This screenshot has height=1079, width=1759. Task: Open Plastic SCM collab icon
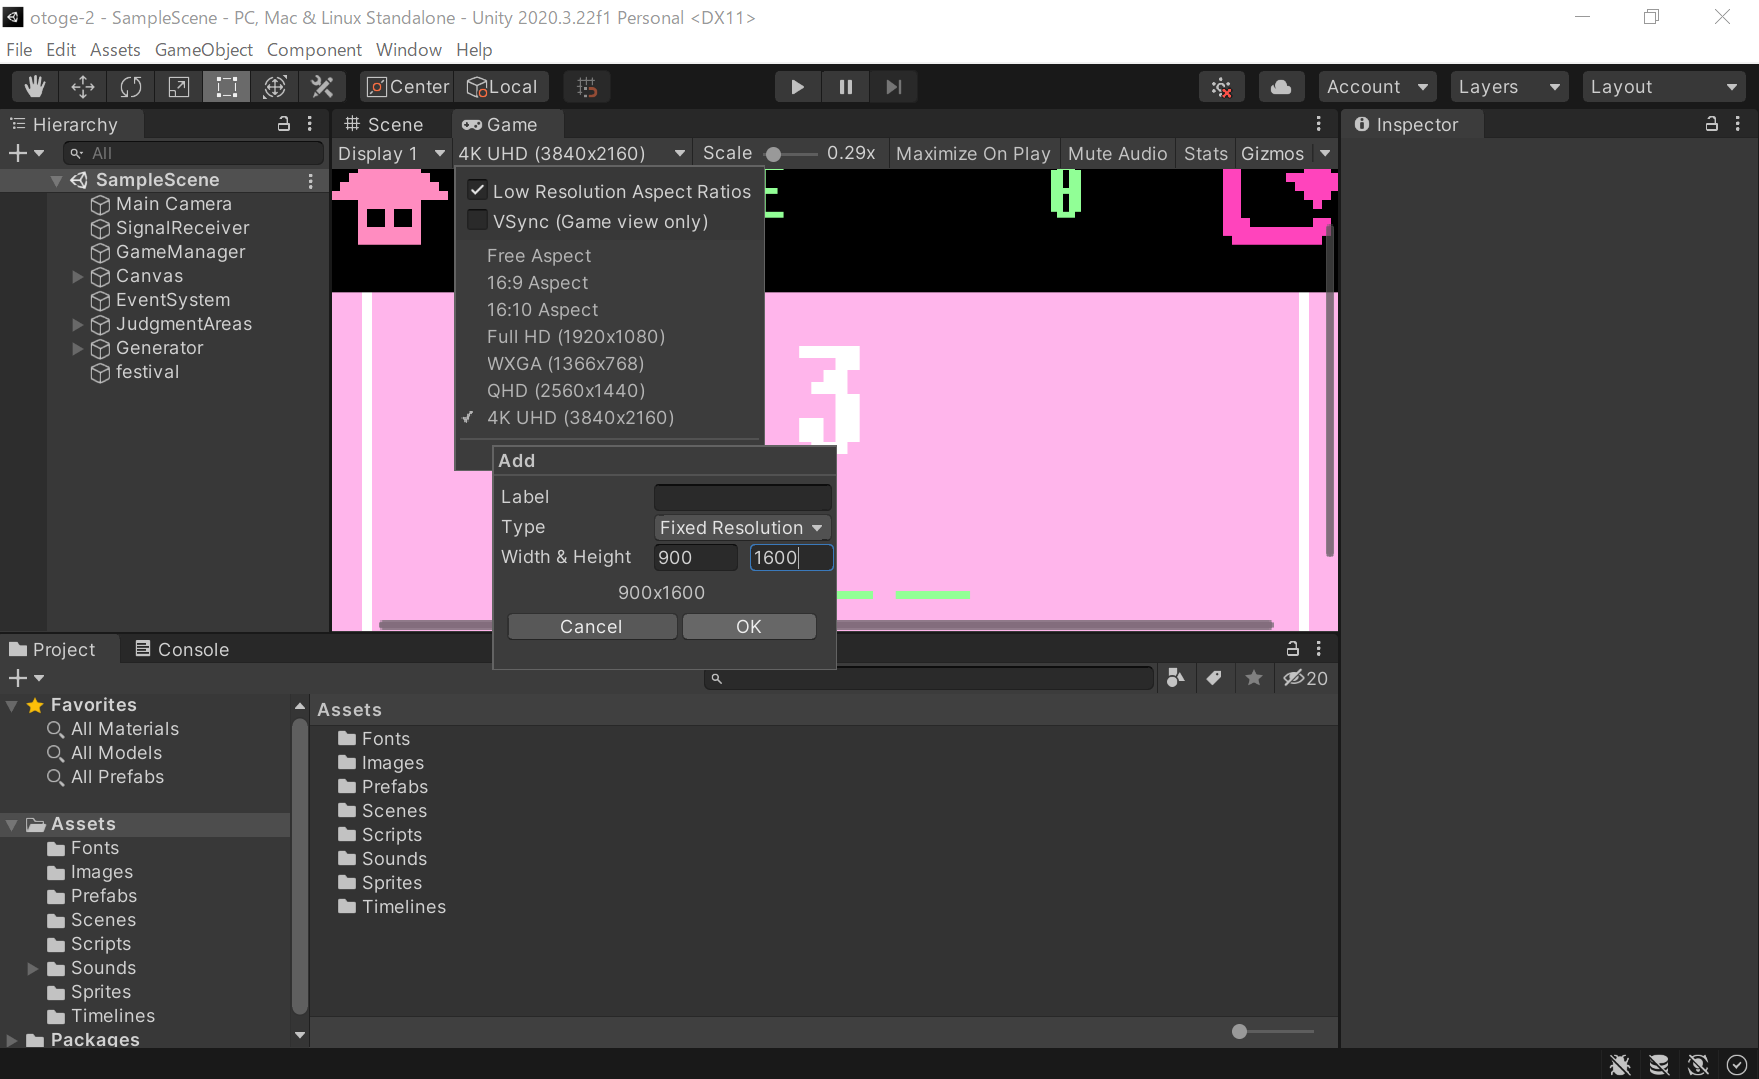[x=1222, y=87]
